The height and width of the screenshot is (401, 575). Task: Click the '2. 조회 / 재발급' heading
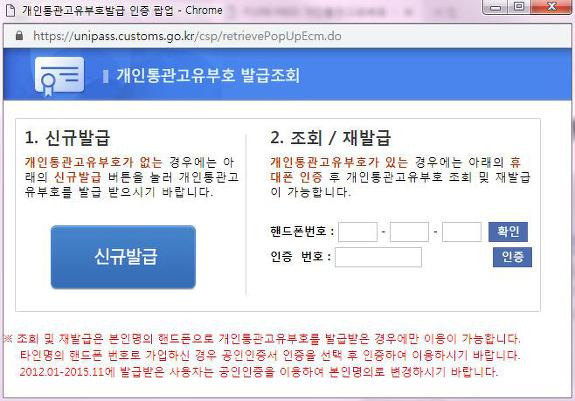330,138
